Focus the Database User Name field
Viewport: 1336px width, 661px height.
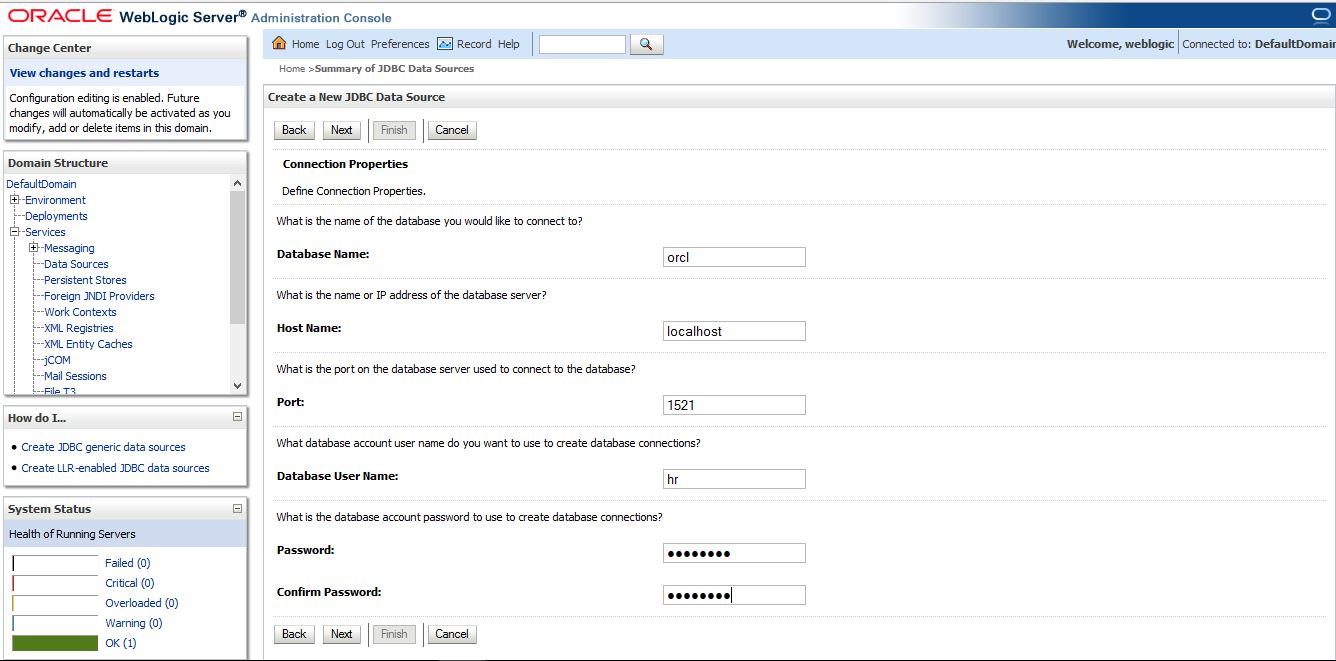(x=734, y=479)
